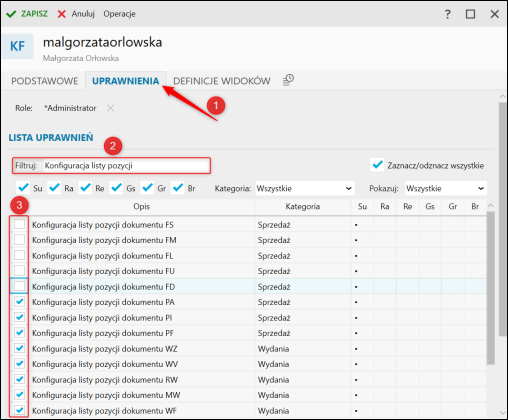508x420 pixels.
Task: Toggle Zaznacz/odznacz wszystkie checkbox
Action: [377, 165]
